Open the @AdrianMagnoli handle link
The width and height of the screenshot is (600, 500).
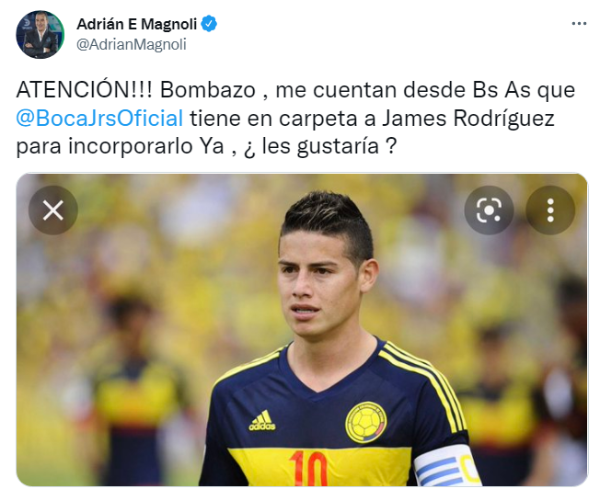(131, 44)
